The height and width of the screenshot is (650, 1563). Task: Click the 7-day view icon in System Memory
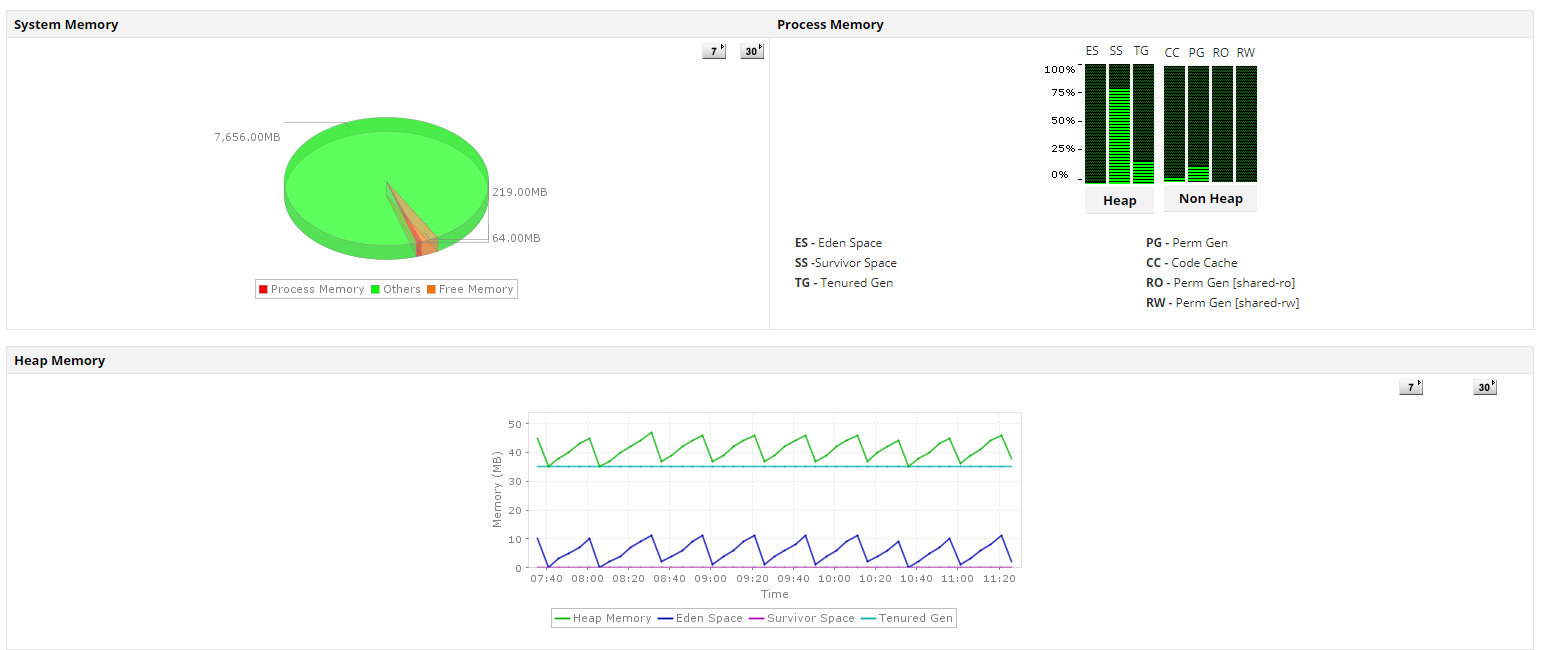pyautogui.click(x=713, y=50)
